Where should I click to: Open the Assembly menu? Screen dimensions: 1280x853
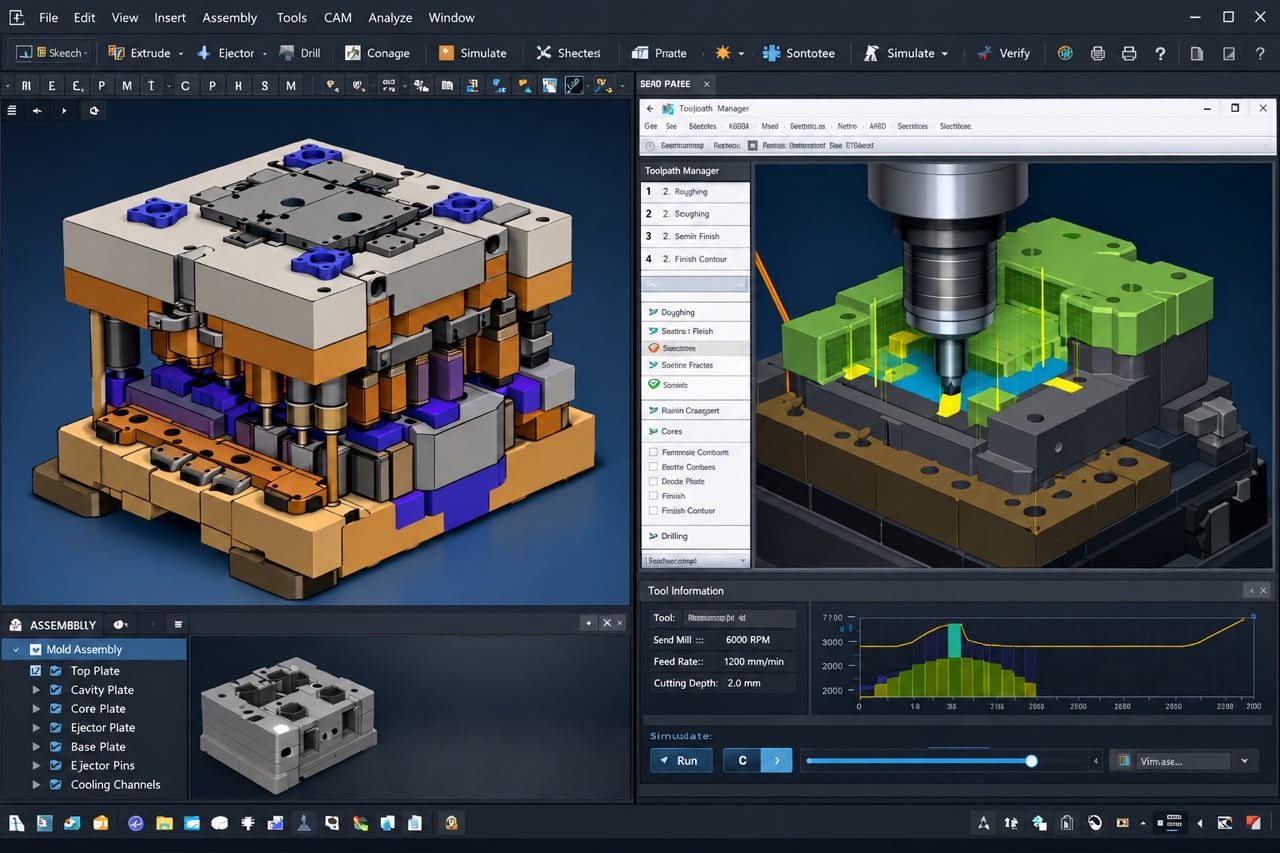[x=229, y=18]
